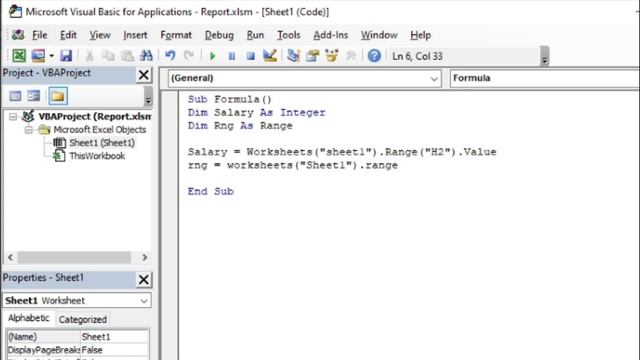Open the Sheet1 Worksheet object dropdown
The image size is (640, 360).
point(144,301)
